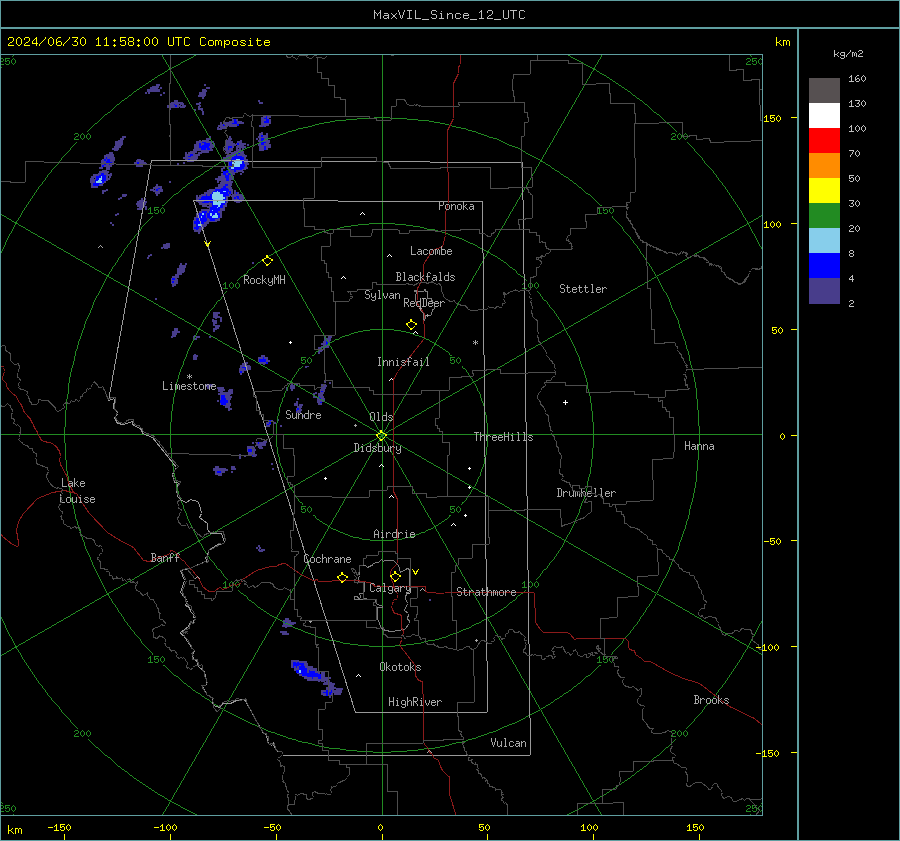Click the yellow diamond marker at Cochrane
The height and width of the screenshot is (841, 900).
(x=342, y=578)
